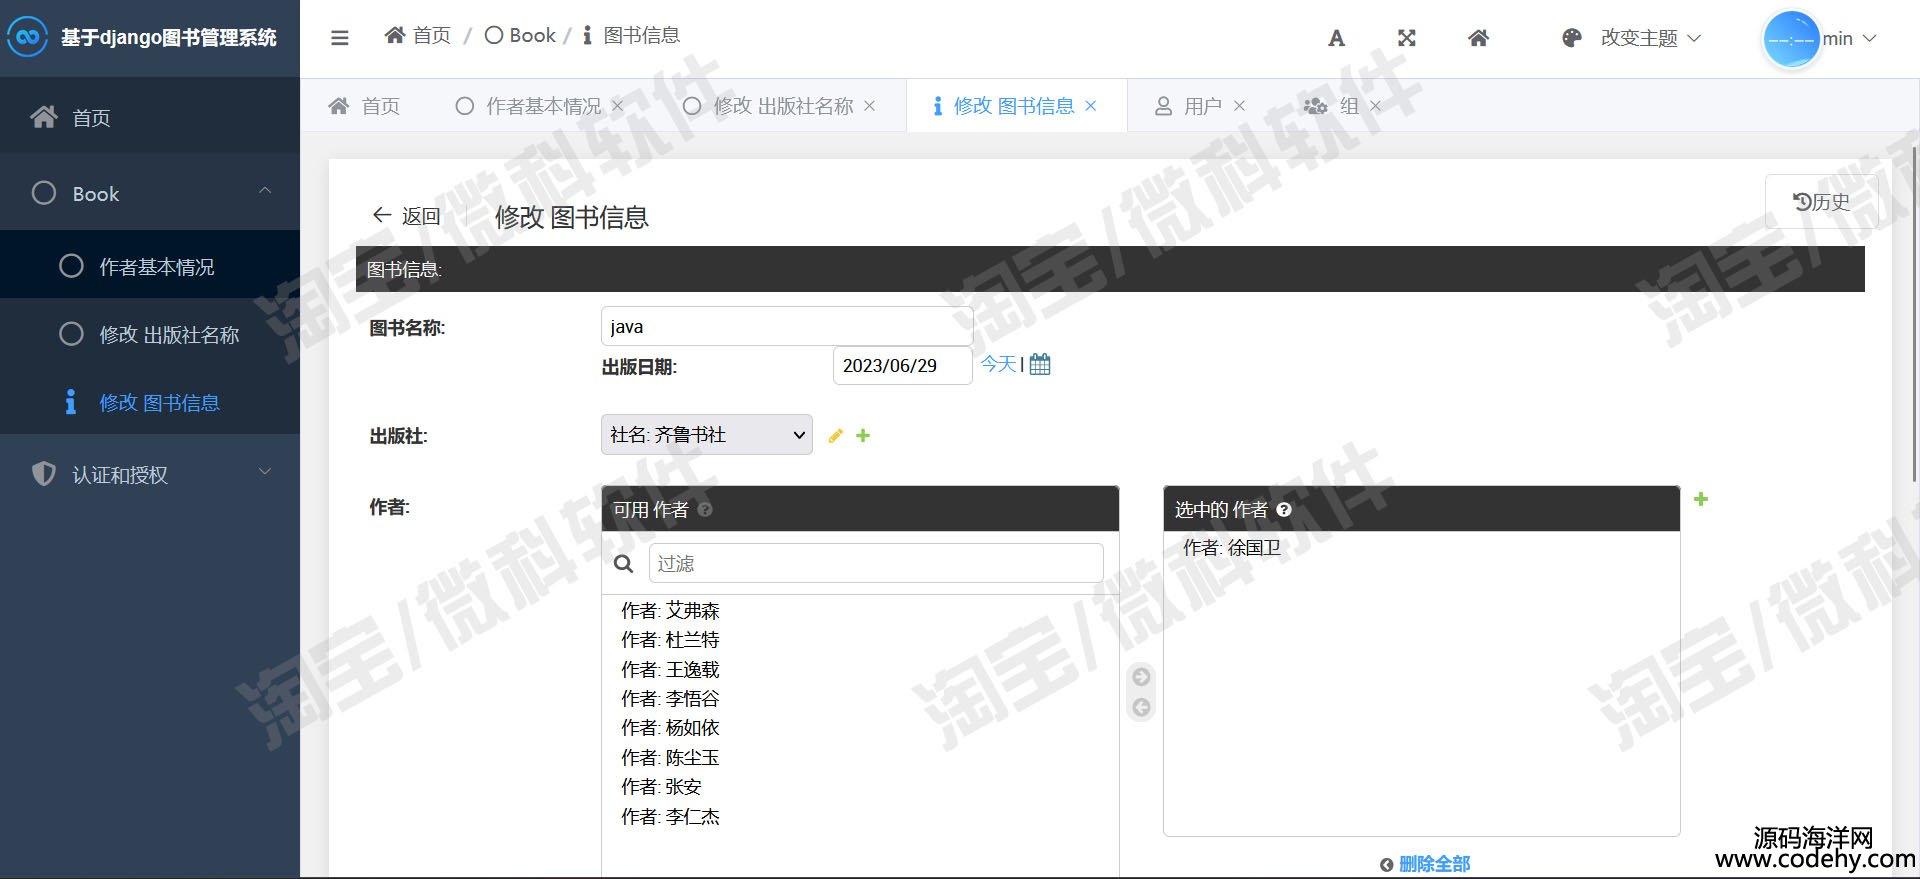Switch to the 首页 tab
Image resolution: width=1920 pixels, height=879 pixels.
[364, 106]
